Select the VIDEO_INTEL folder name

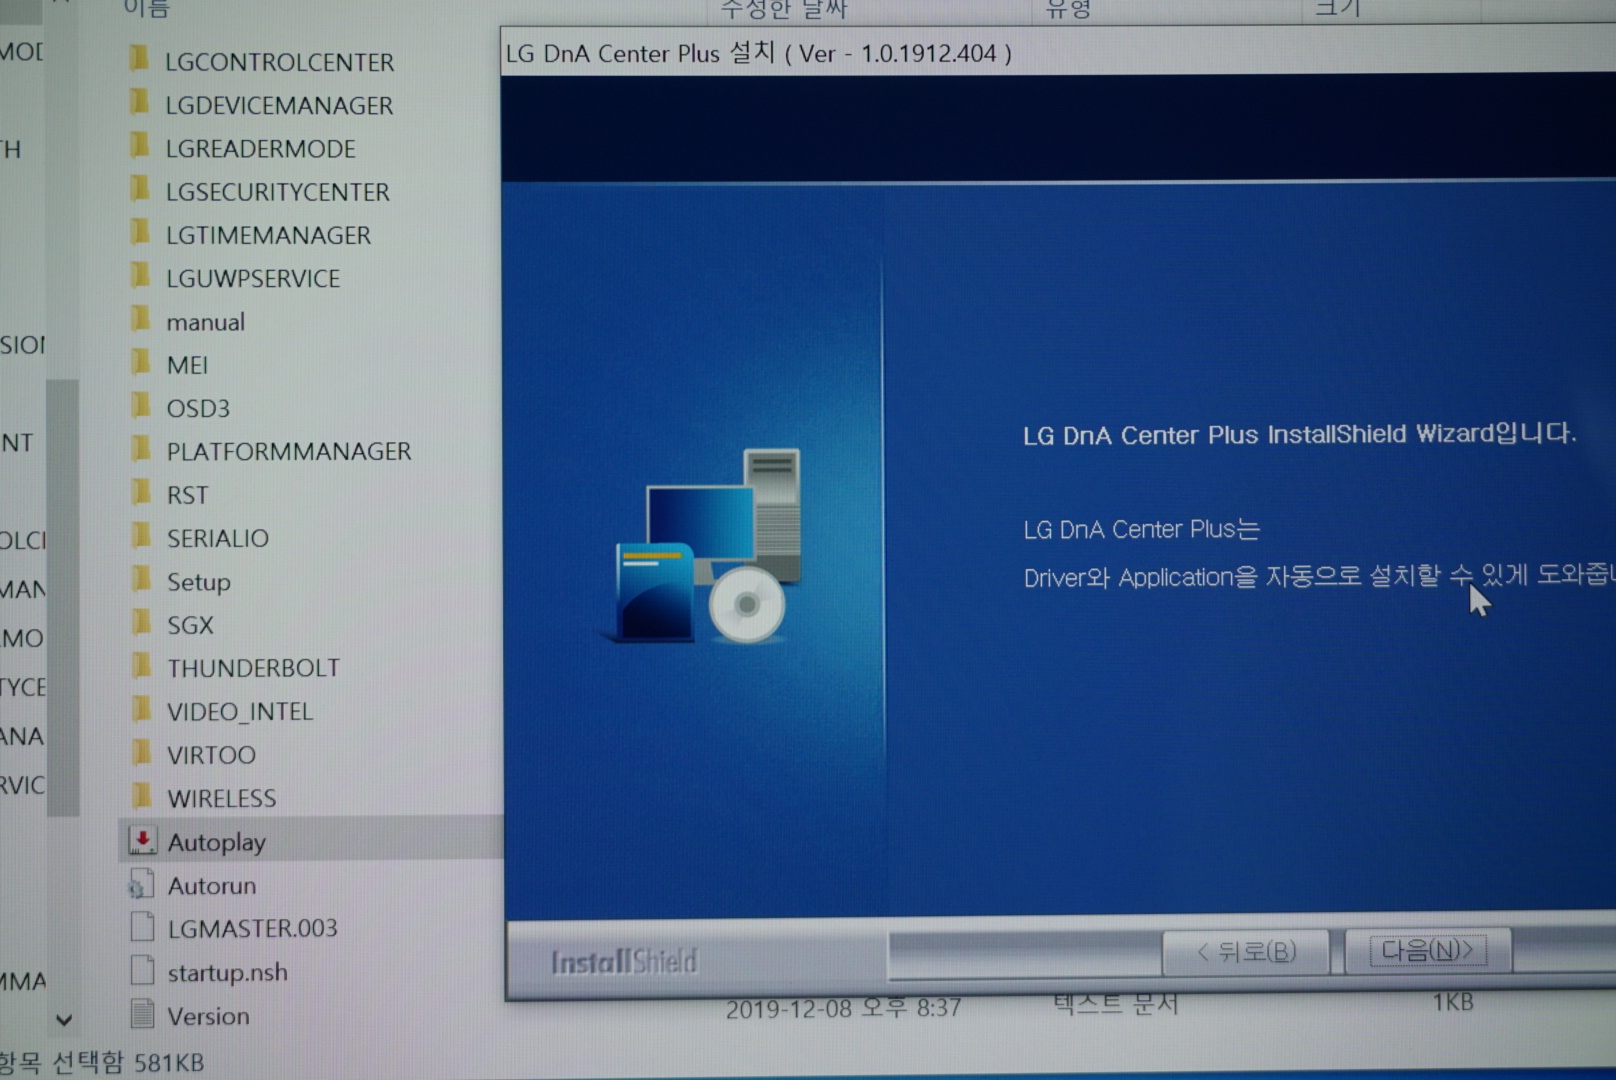point(240,711)
